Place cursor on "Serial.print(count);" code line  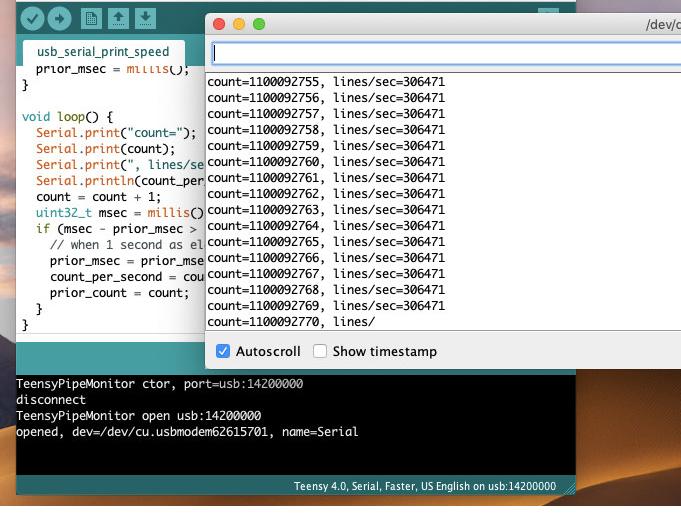(x=91, y=148)
